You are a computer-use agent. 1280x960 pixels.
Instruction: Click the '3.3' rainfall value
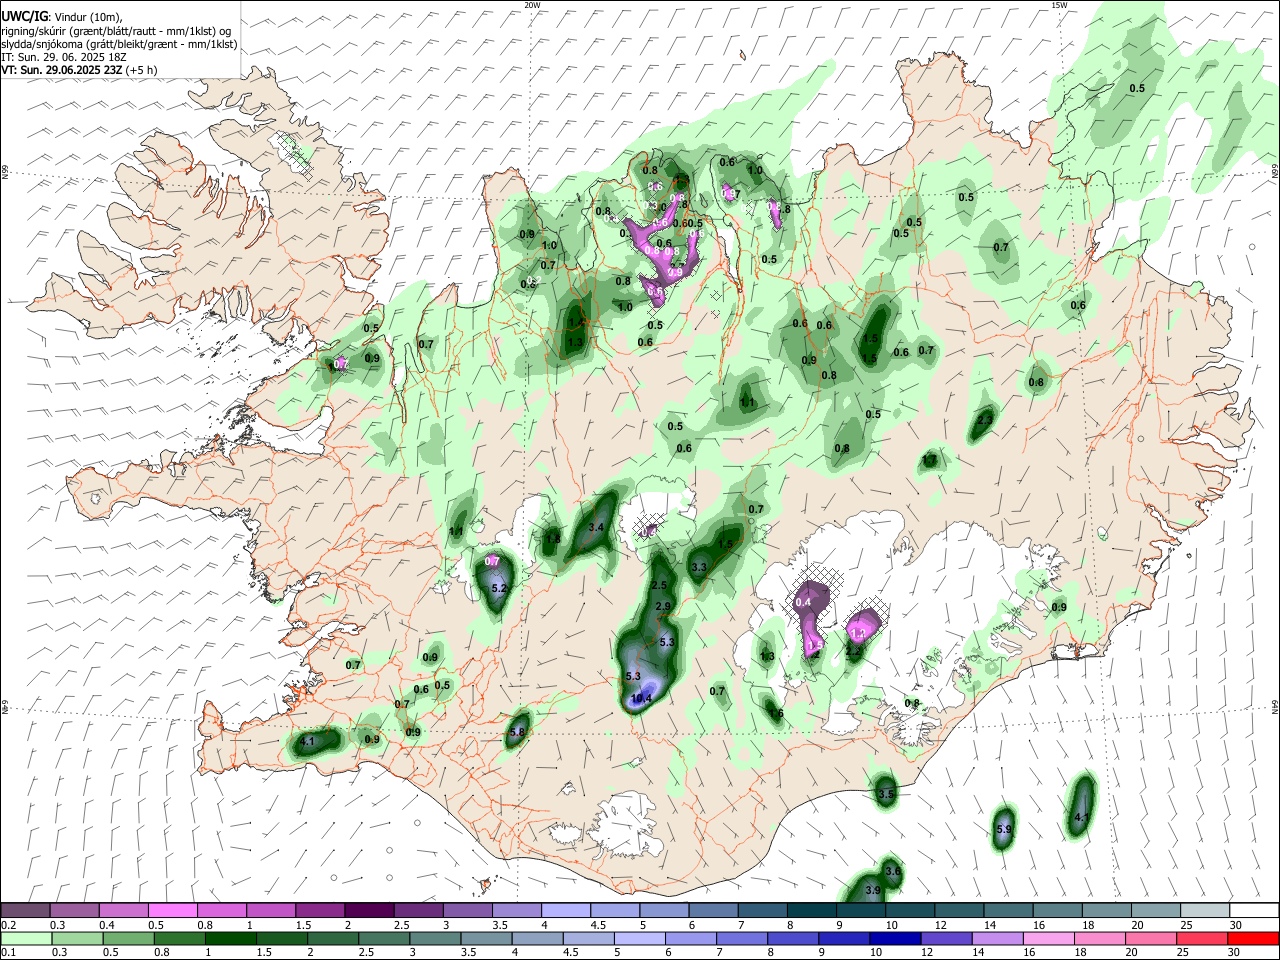[700, 567]
